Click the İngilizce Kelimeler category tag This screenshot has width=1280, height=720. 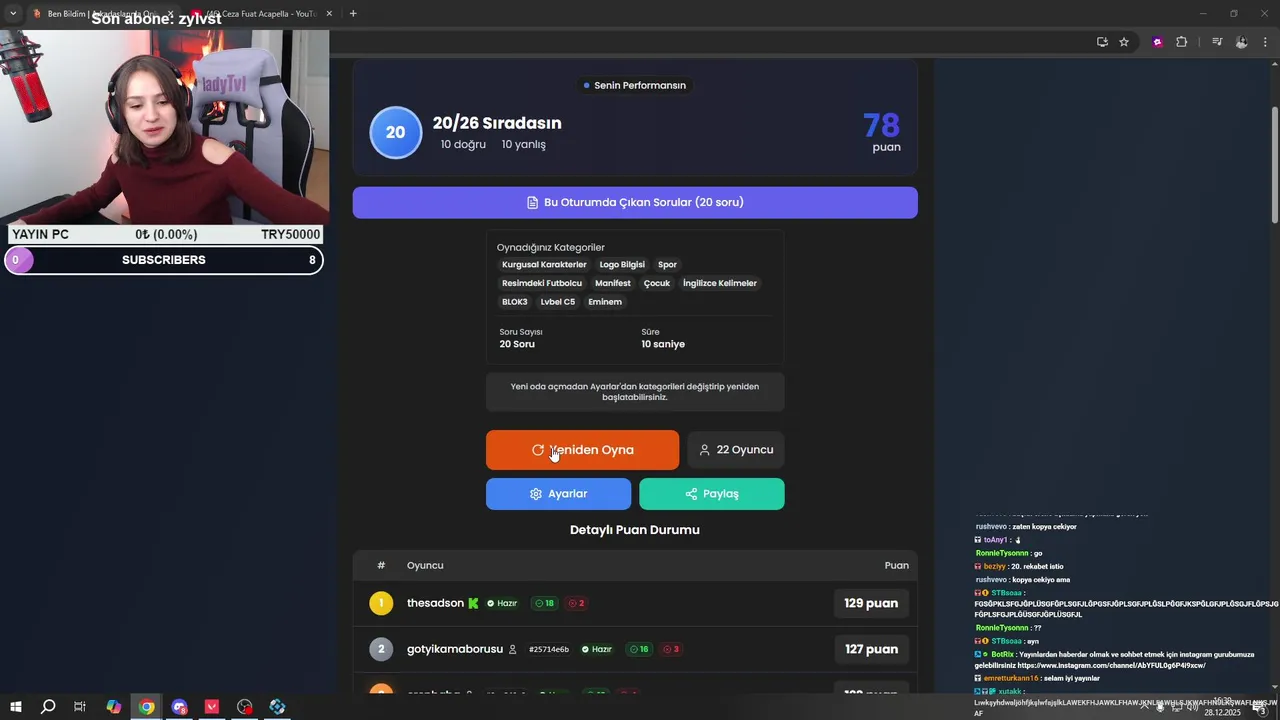pos(720,283)
